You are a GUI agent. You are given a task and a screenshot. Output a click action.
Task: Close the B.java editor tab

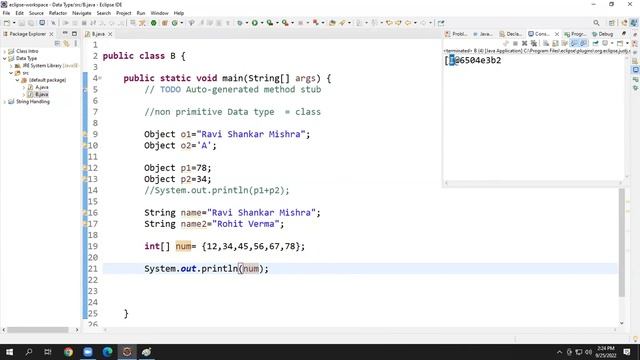click(110, 34)
